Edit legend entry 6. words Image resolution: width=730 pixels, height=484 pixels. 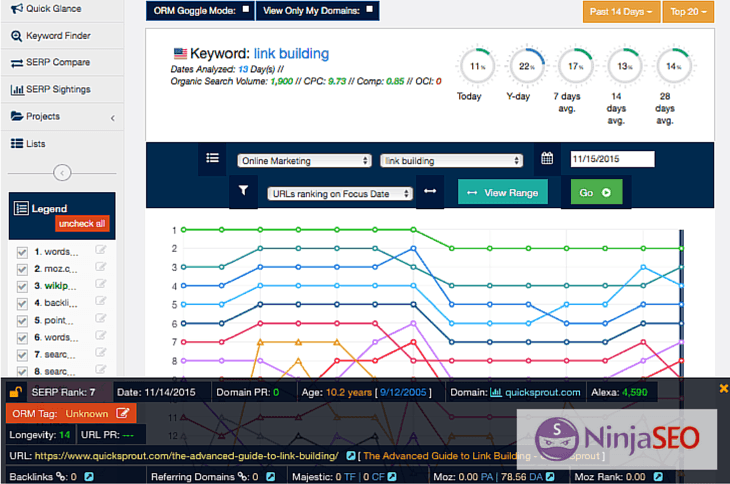tap(101, 336)
